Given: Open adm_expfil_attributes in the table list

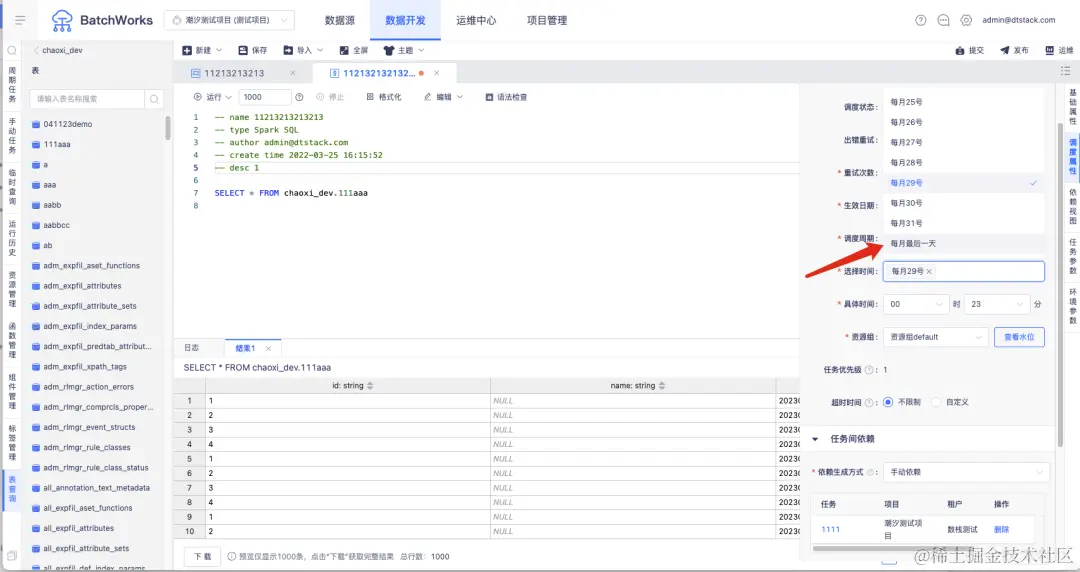Looking at the screenshot, I should [x=82, y=286].
